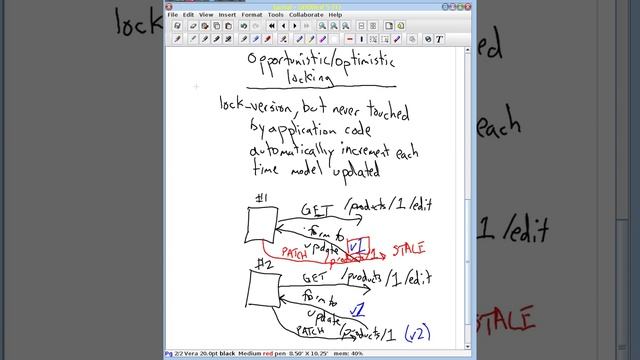Open the View menu

[x=206, y=15]
